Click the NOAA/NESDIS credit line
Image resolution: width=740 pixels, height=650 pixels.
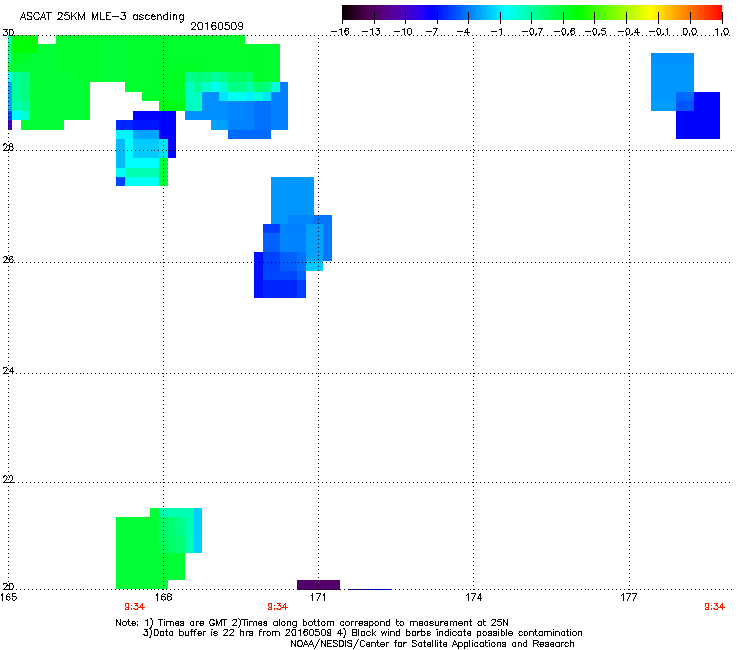pos(432,644)
